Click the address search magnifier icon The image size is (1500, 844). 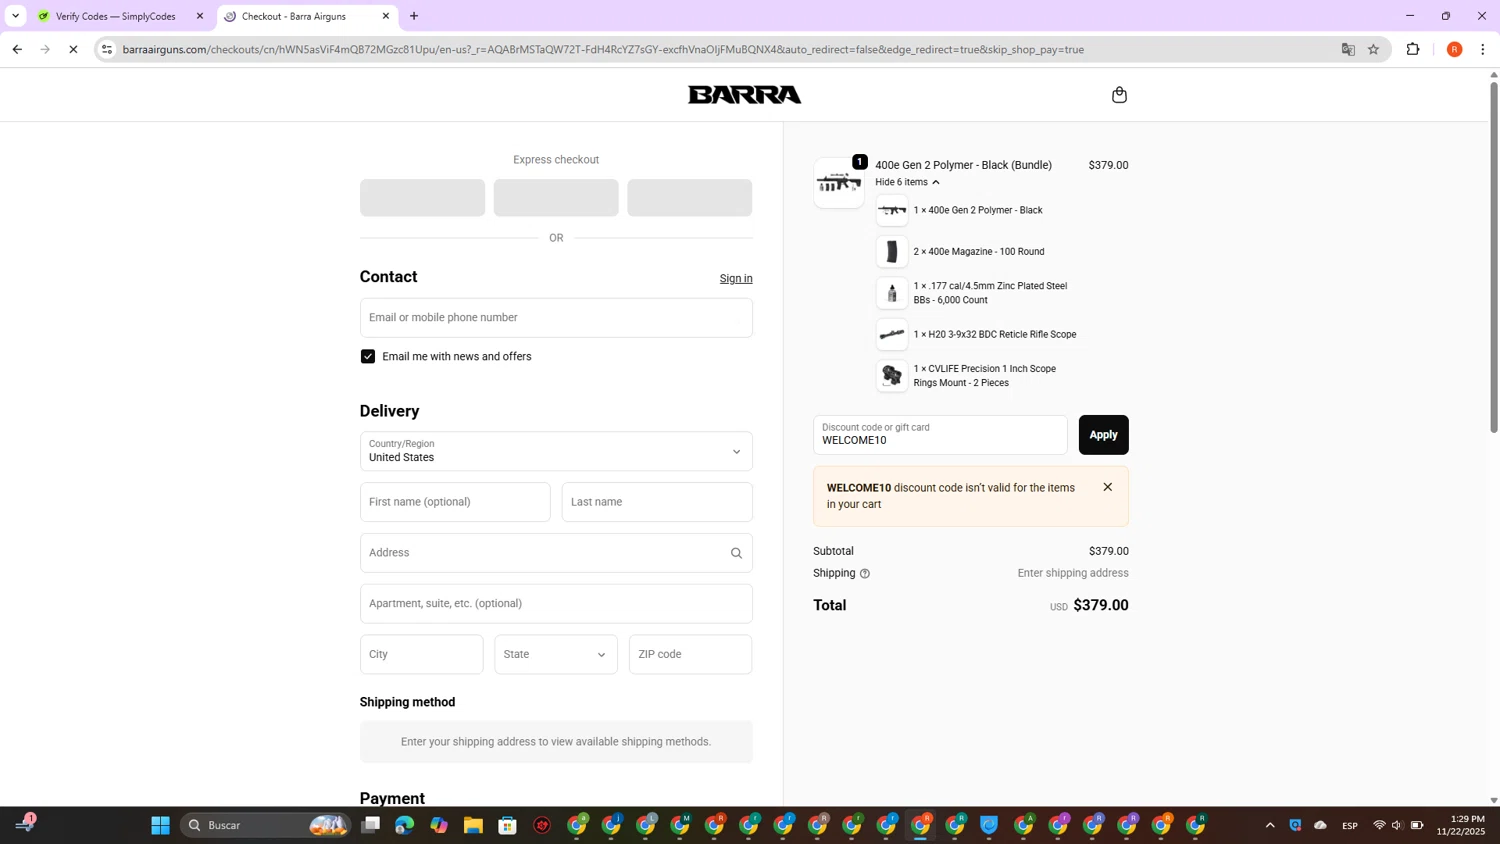click(x=736, y=553)
